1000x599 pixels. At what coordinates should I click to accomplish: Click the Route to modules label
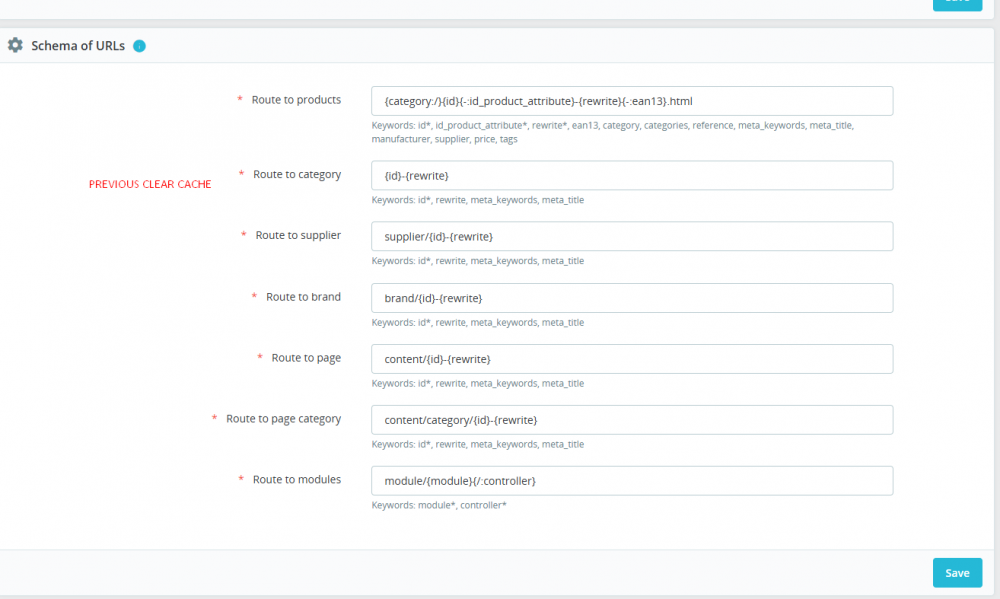[297, 480]
